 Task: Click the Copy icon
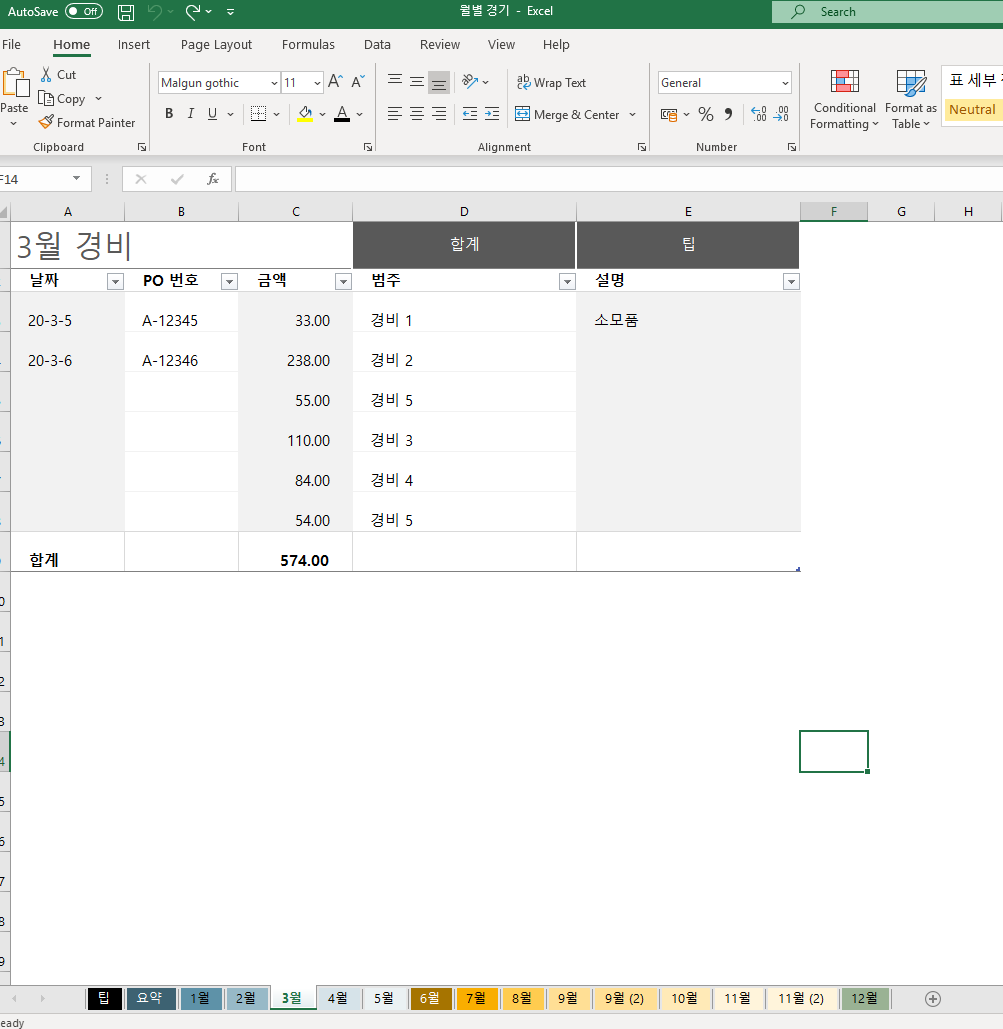(x=46, y=98)
